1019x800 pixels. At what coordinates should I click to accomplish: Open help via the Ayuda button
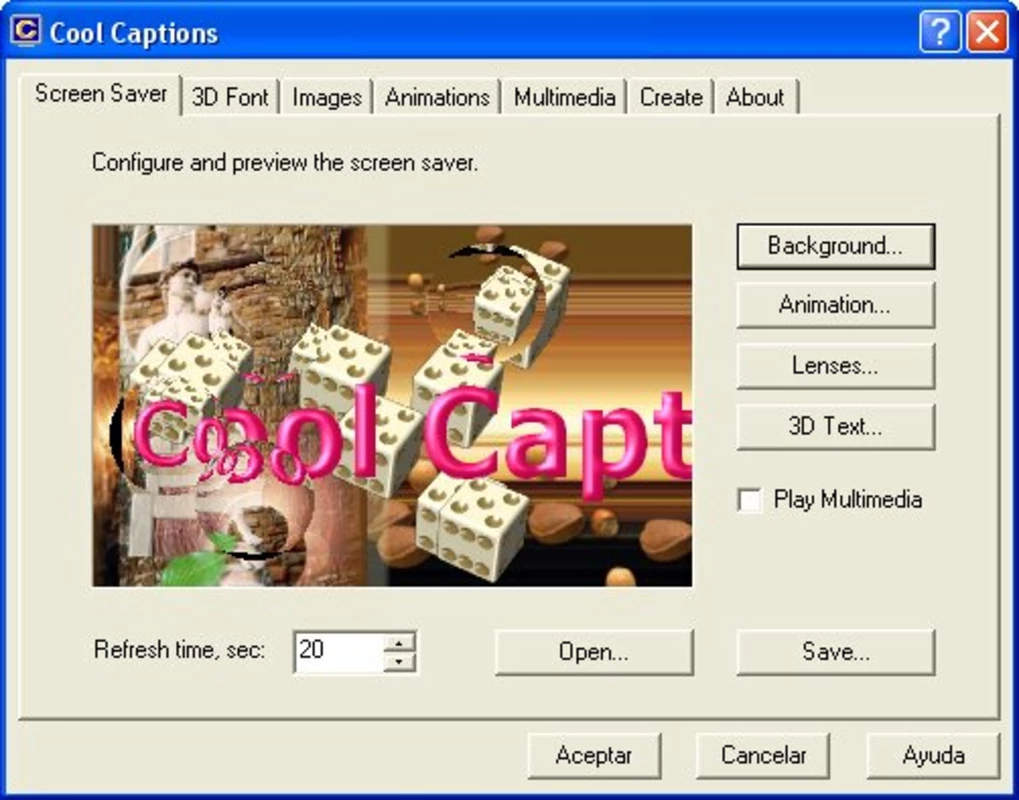coord(933,756)
